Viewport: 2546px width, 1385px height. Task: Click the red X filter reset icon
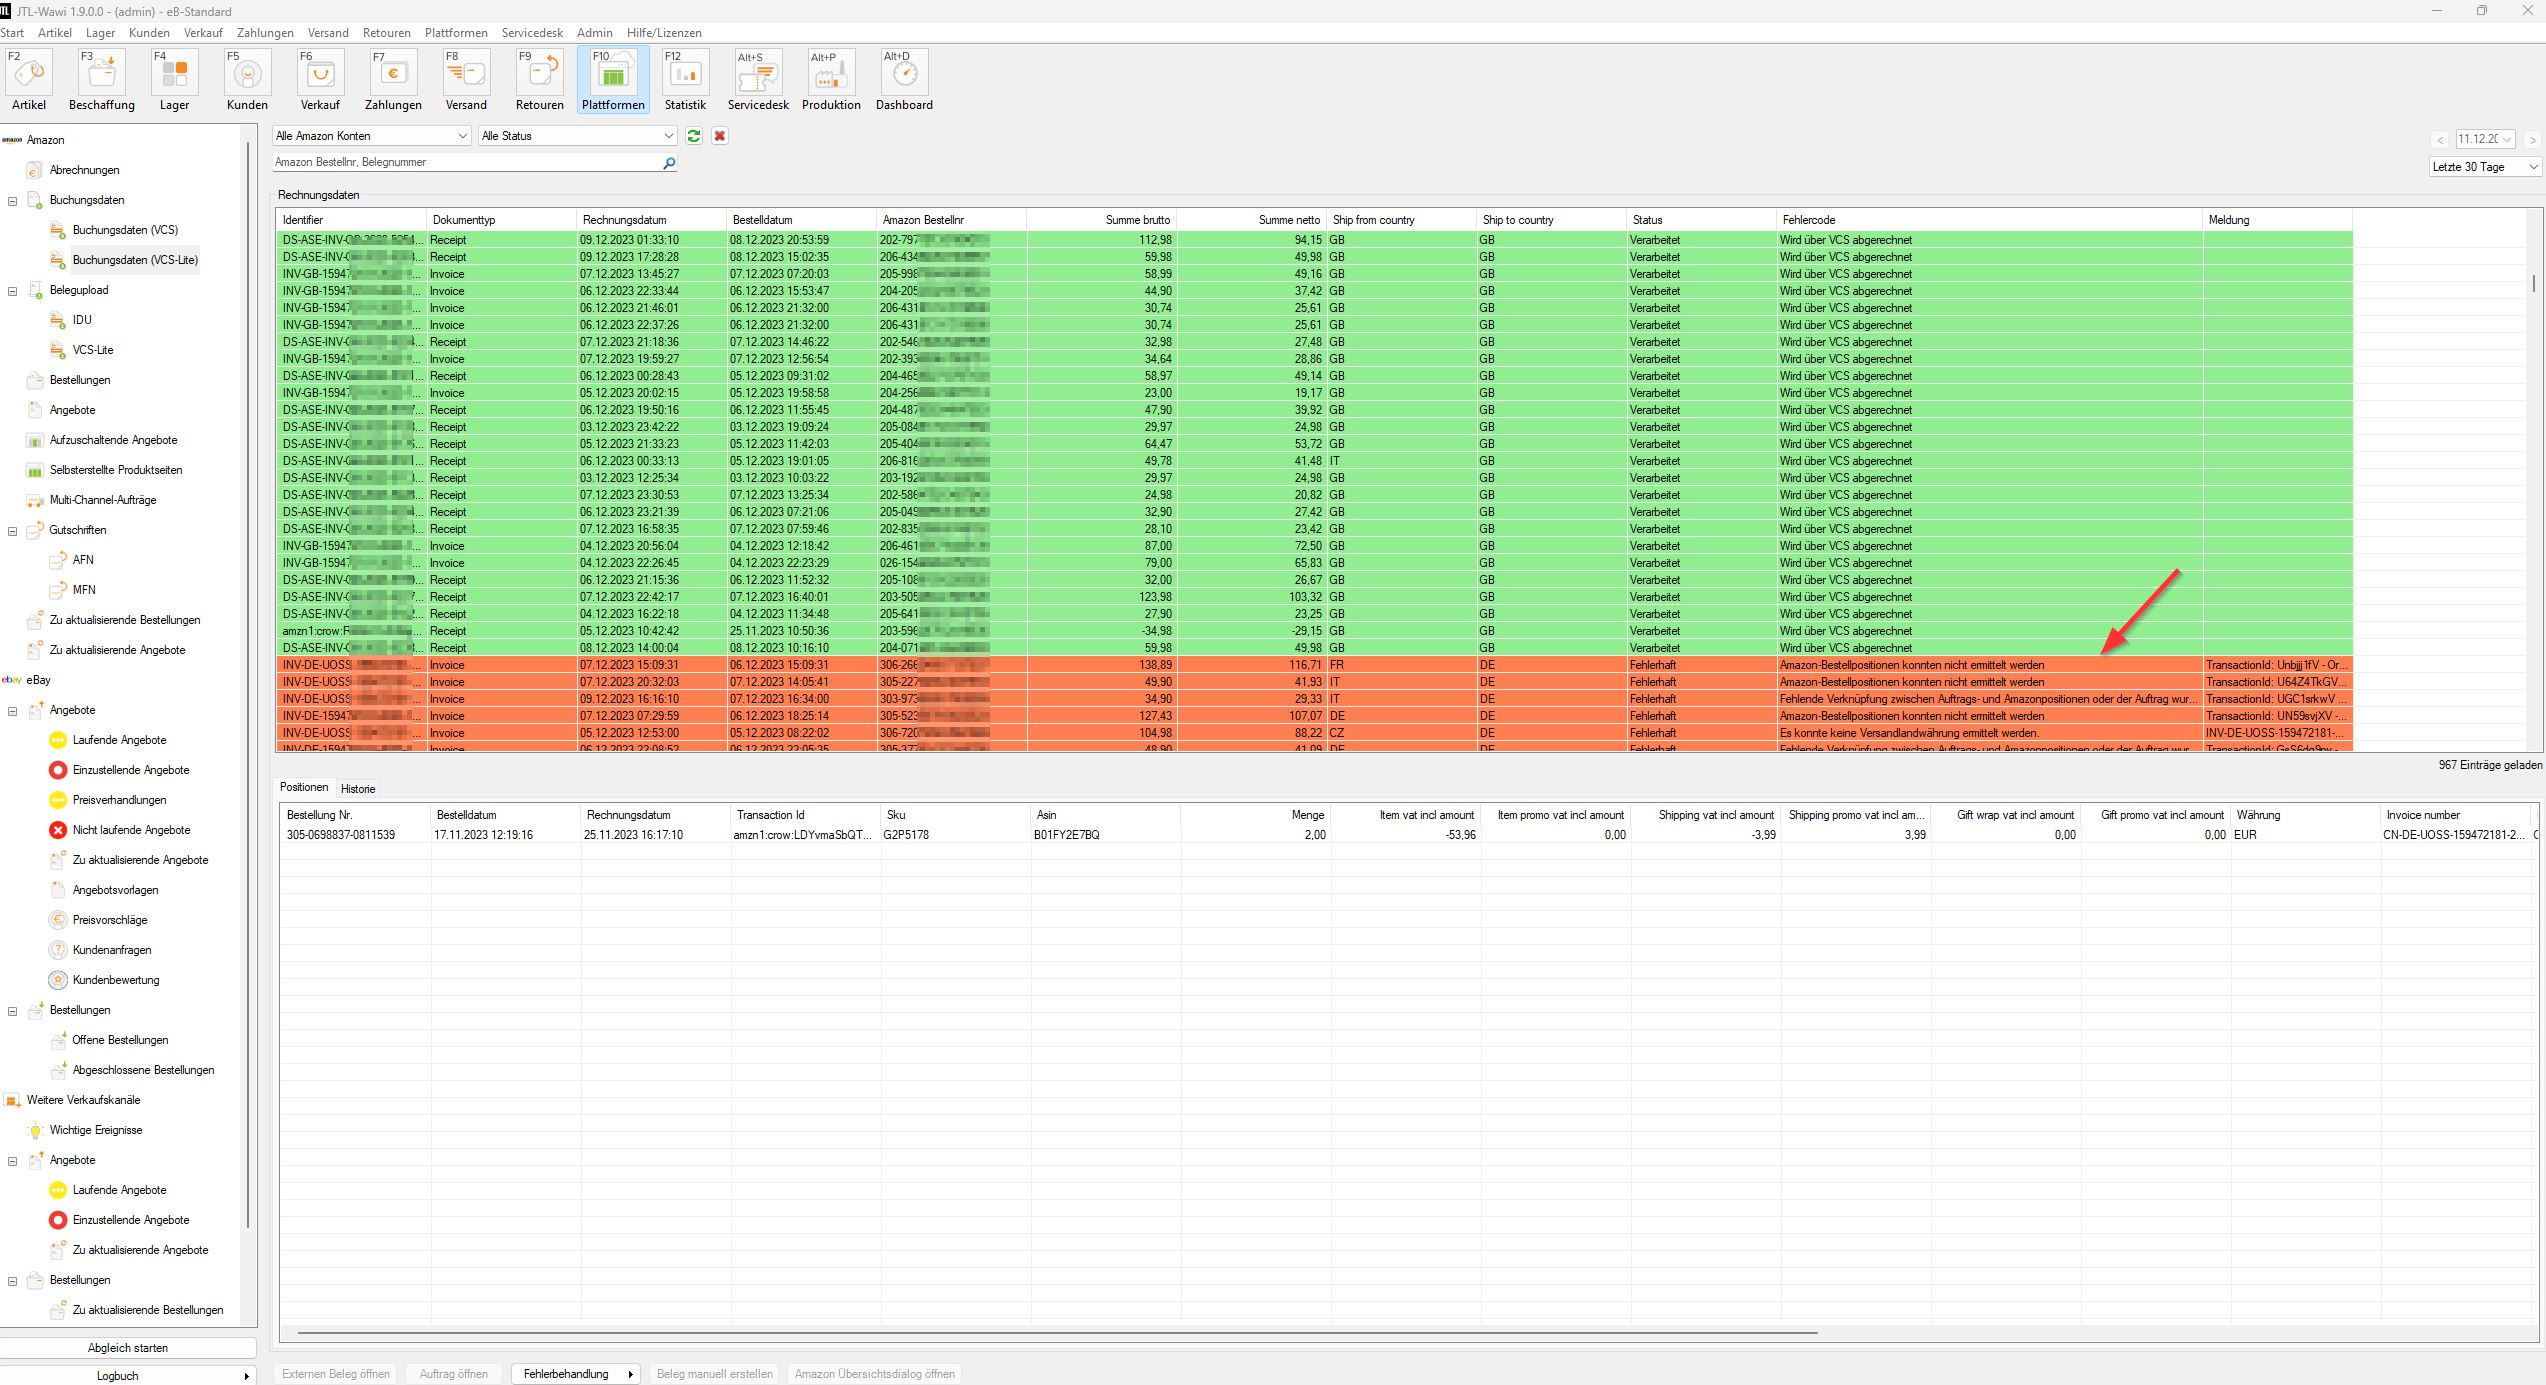[719, 136]
